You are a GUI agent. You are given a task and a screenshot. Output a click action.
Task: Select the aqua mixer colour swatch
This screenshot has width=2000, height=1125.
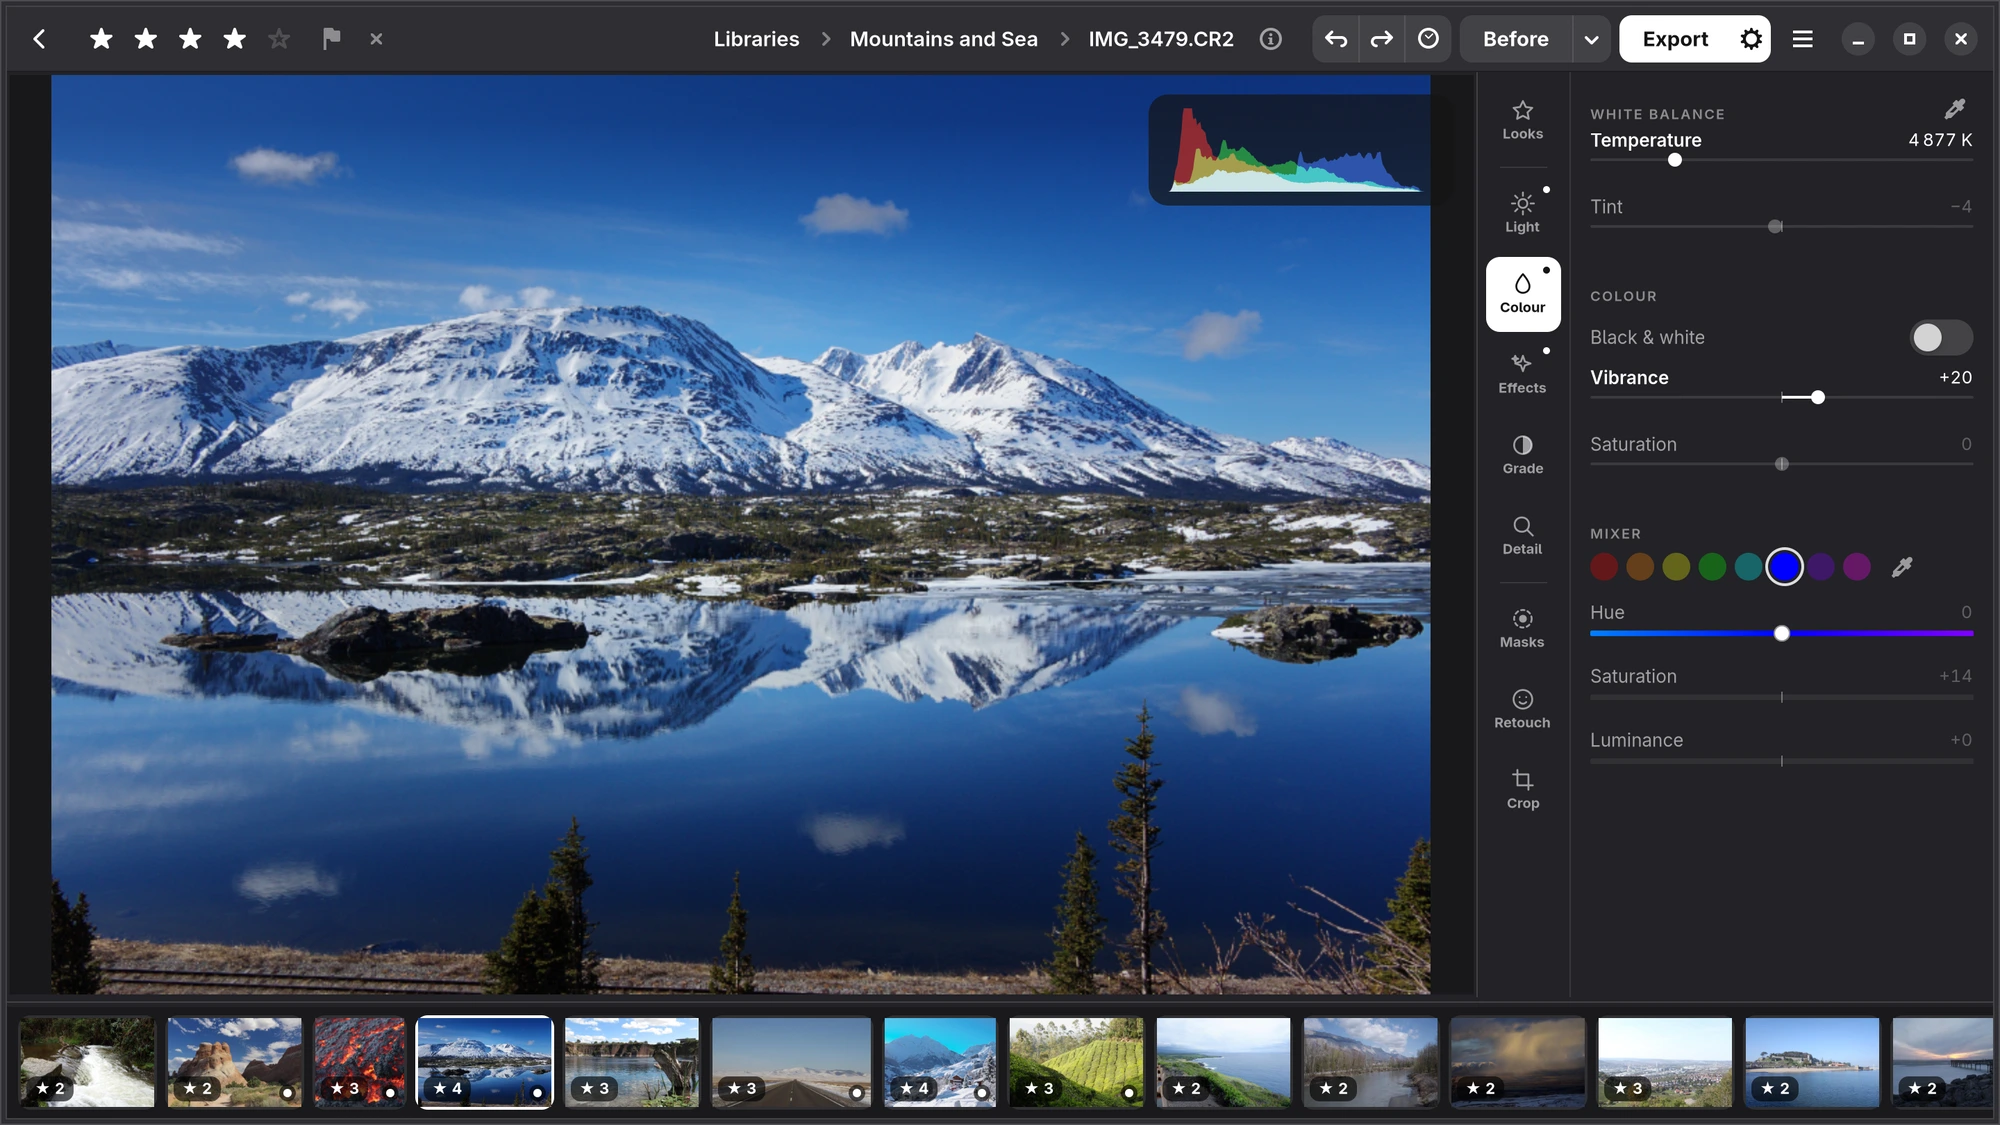pyautogui.click(x=1748, y=567)
